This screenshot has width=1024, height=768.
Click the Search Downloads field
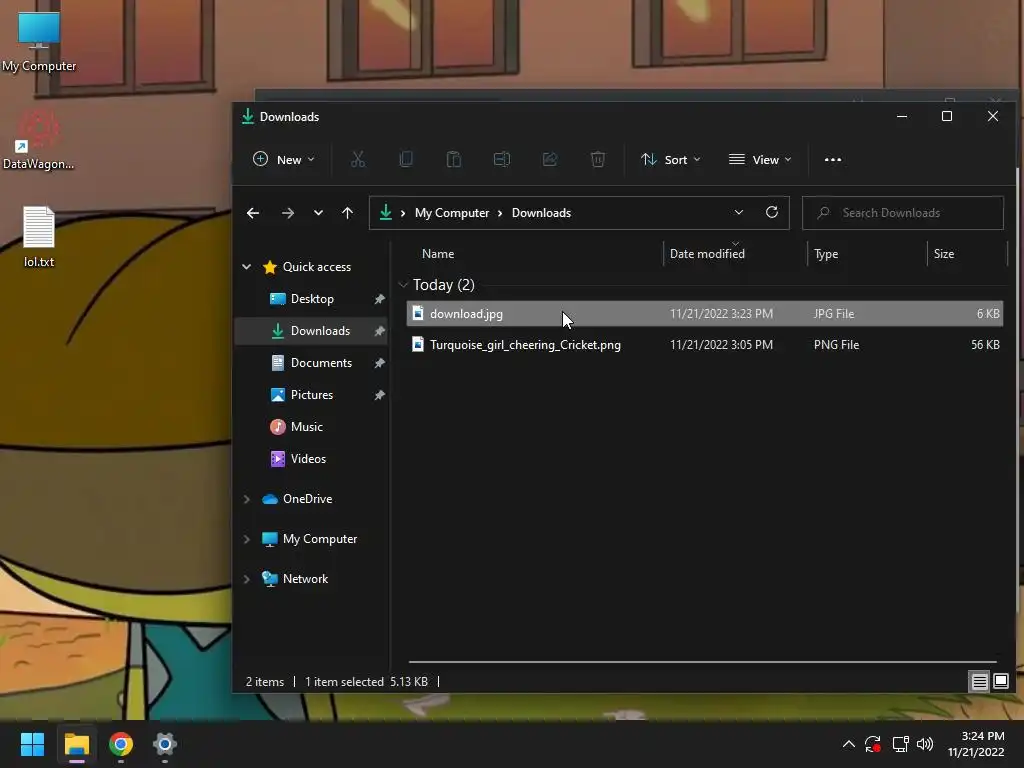(x=903, y=213)
